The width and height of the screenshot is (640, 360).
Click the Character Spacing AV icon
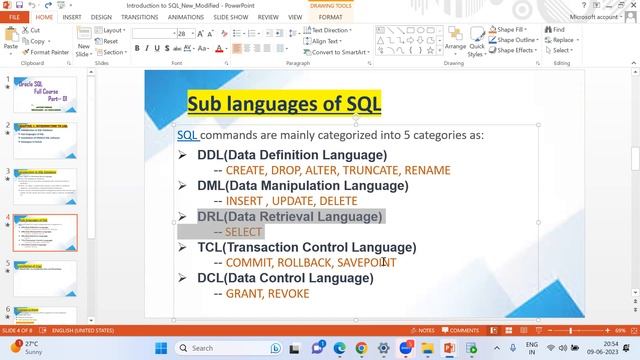[188, 49]
